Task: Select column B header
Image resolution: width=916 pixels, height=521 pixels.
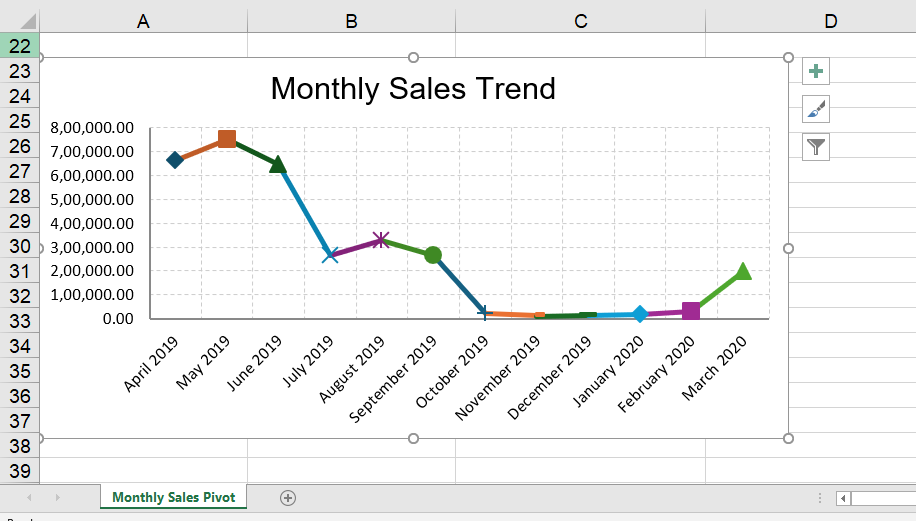Action: coord(351,22)
